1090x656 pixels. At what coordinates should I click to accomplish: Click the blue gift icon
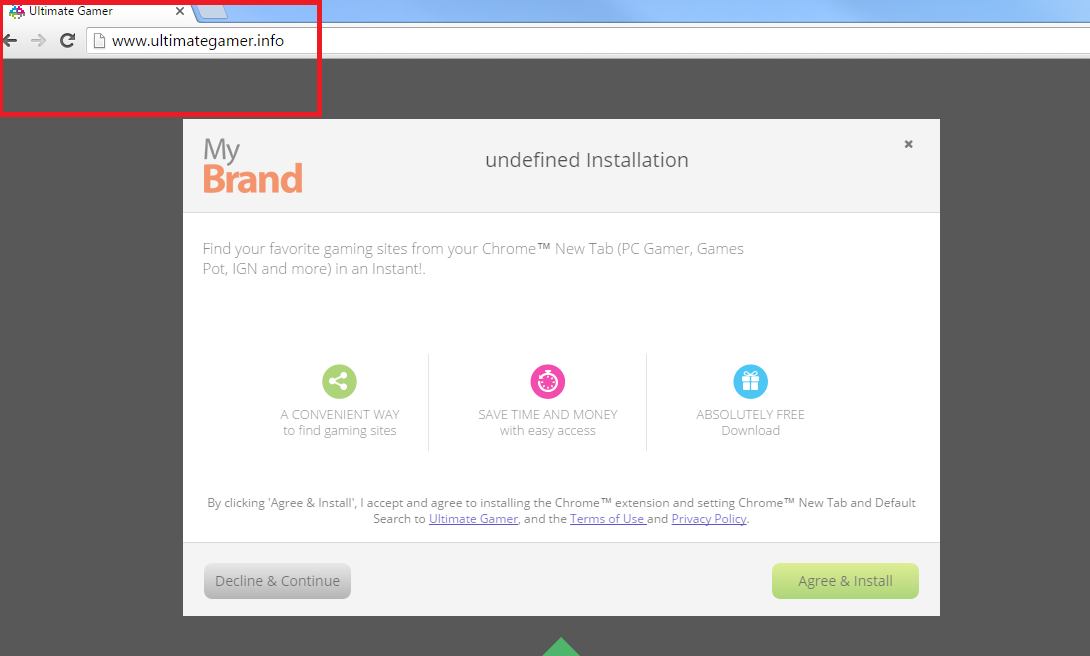point(751,382)
